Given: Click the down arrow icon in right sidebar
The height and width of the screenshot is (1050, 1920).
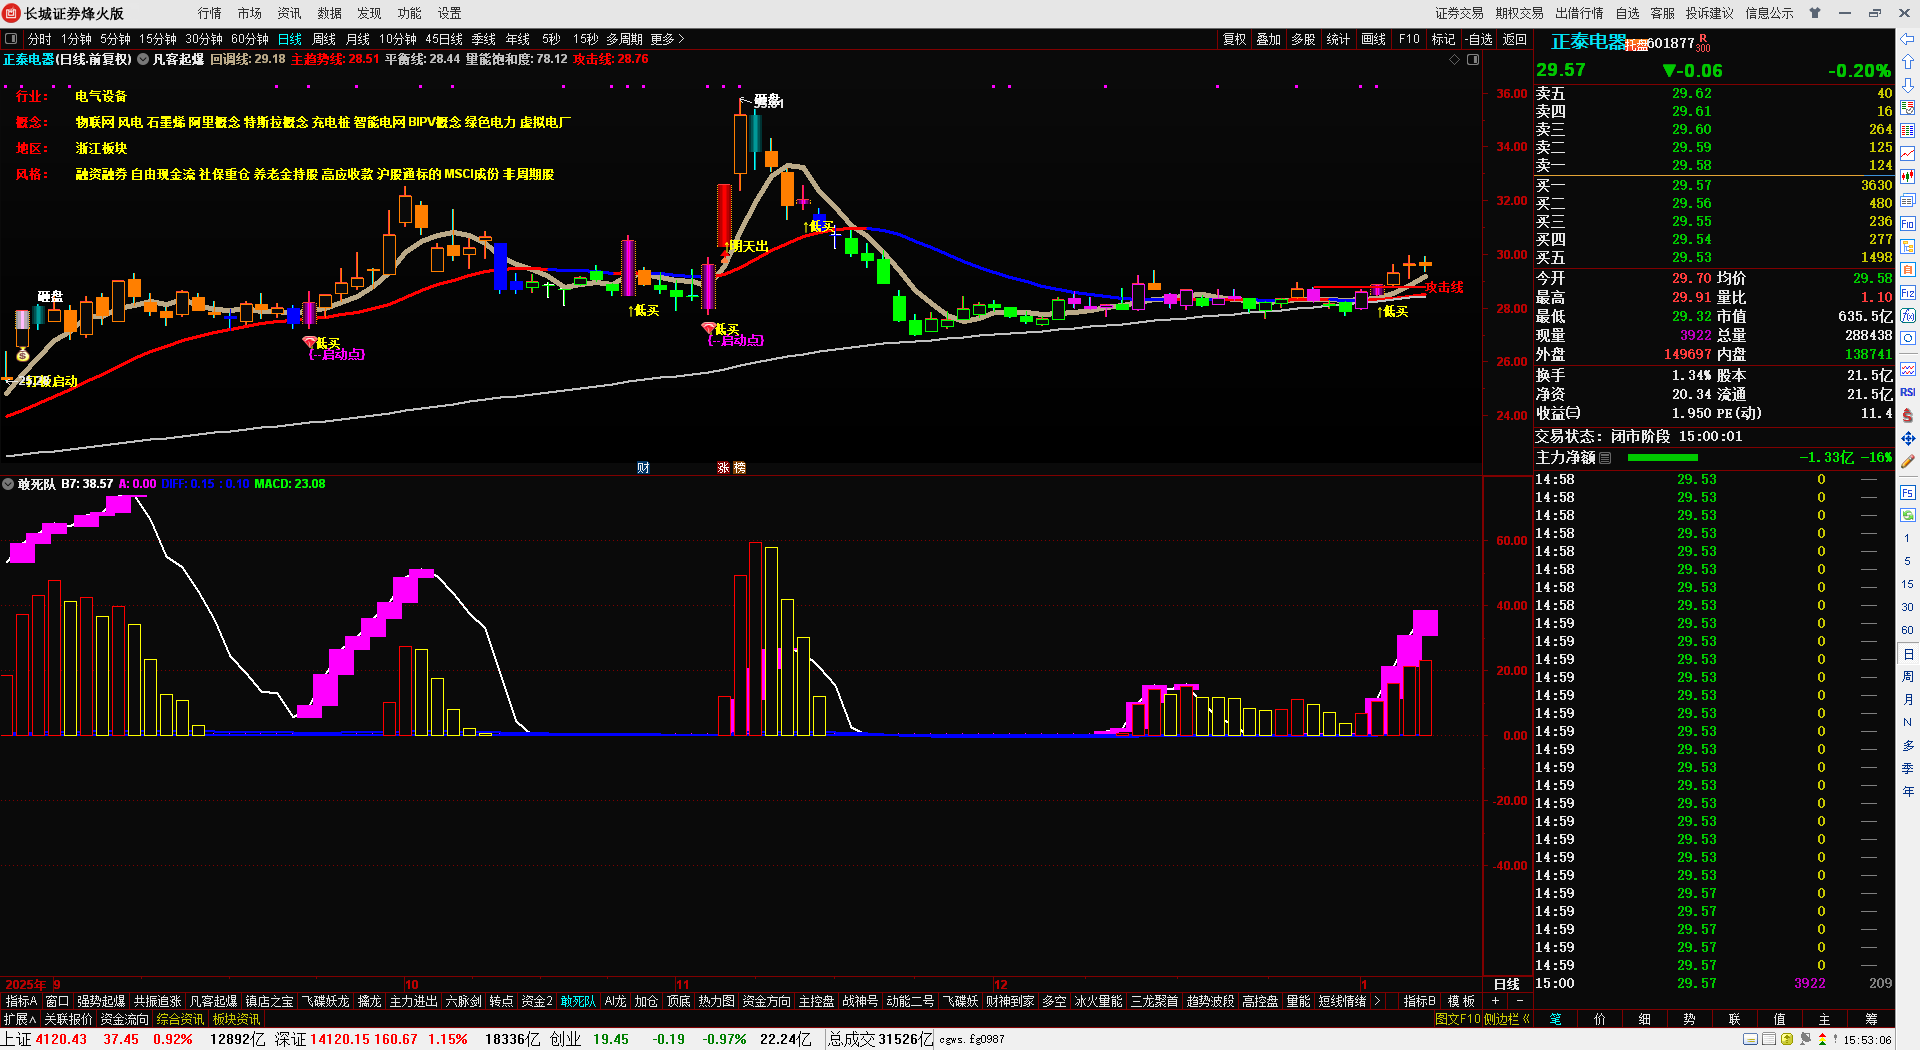Looking at the screenshot, I should (x=1907, y=85).
